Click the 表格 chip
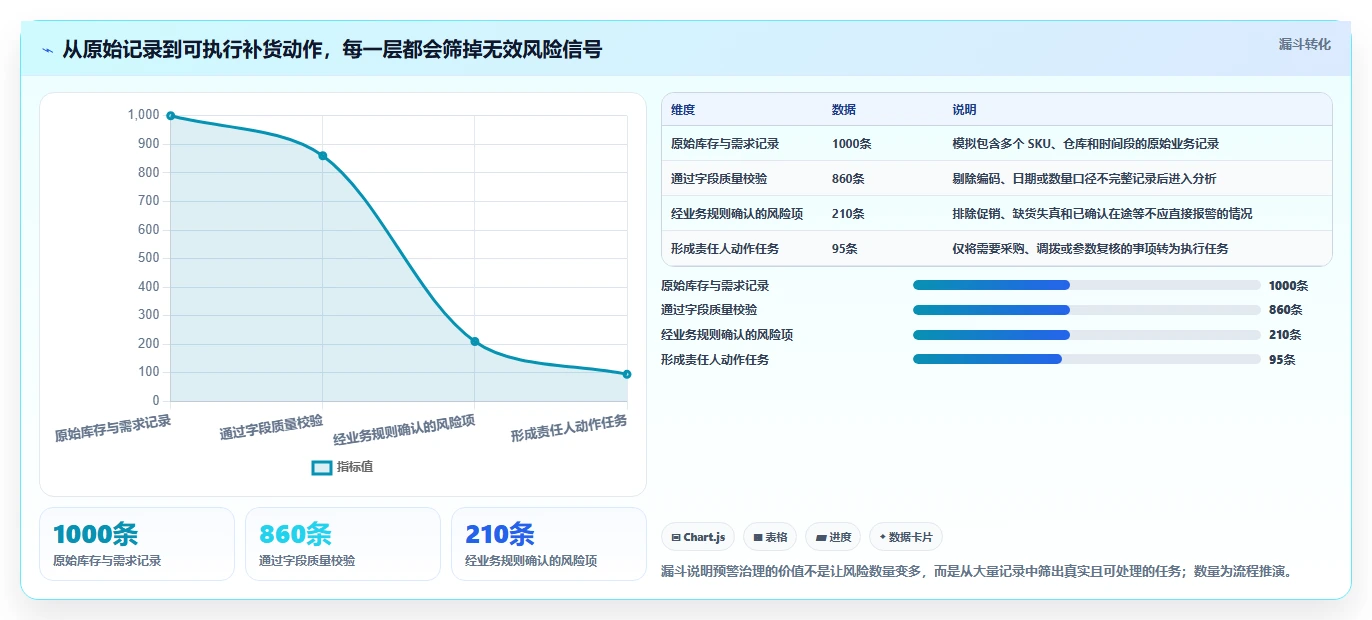 click(x=770, y=537)
